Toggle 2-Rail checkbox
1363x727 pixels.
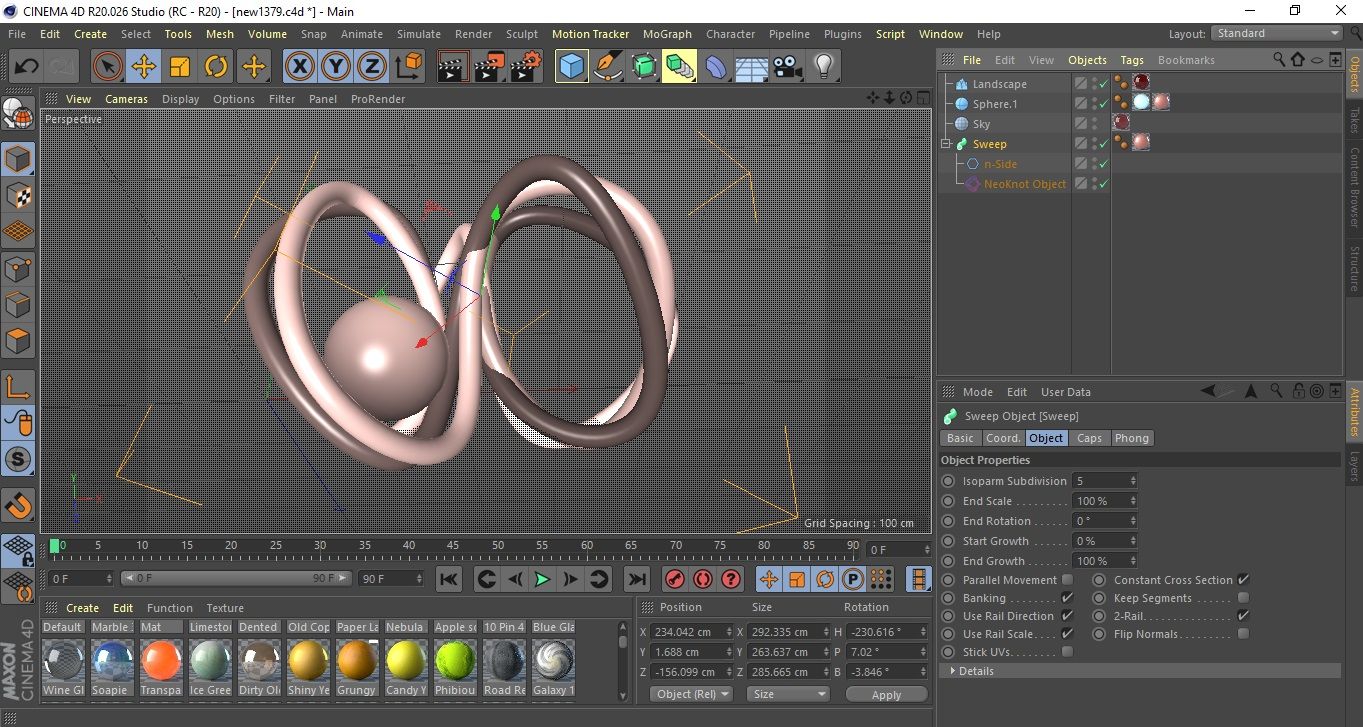pyautogui.click(x=1243, y=616)
